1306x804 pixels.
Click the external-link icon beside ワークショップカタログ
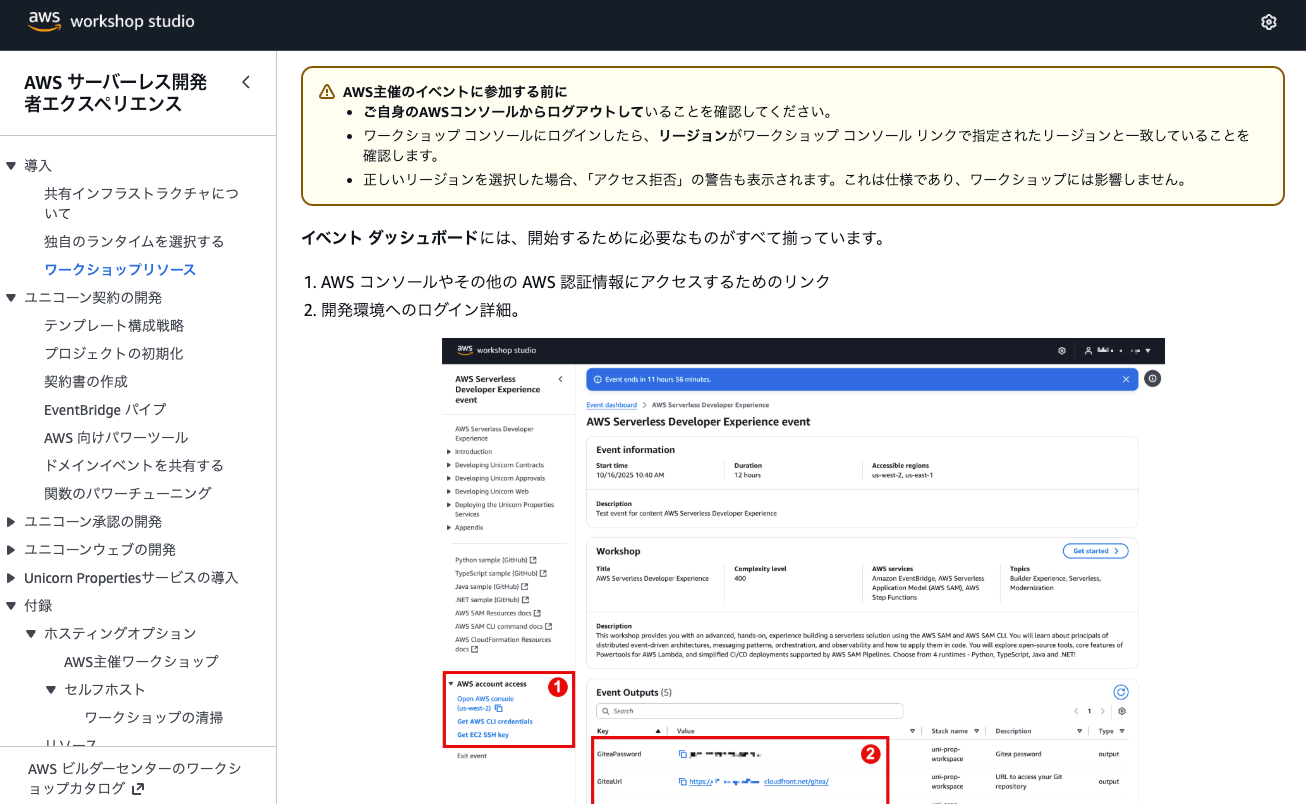(x=138, y=788)
